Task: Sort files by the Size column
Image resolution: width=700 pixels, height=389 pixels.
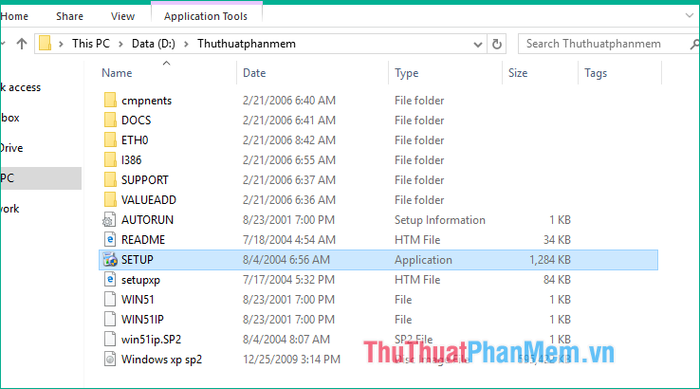Action: point(518,73)
